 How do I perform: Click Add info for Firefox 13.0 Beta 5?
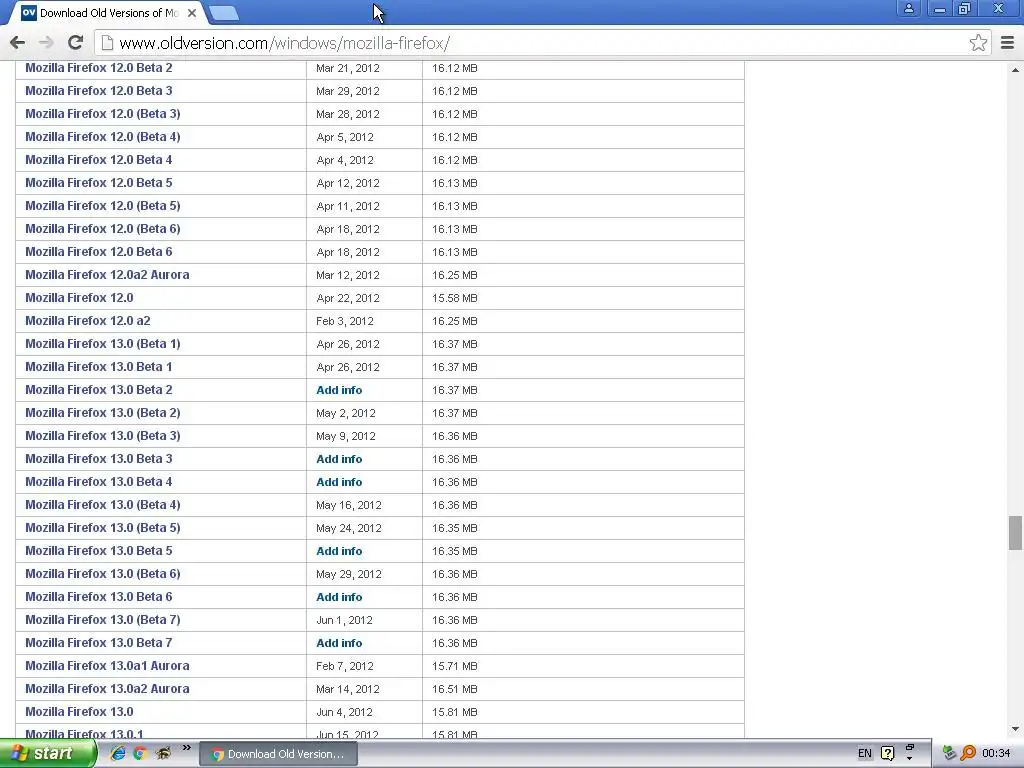339,551
